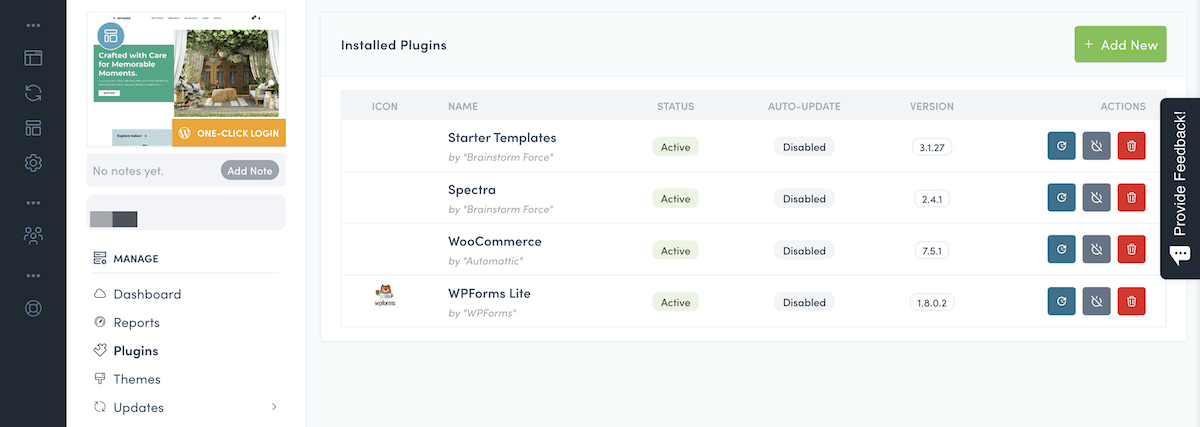Click the update icon for Starter Templates
This screenshot has width=1200, height=427.
point(1061,146)
